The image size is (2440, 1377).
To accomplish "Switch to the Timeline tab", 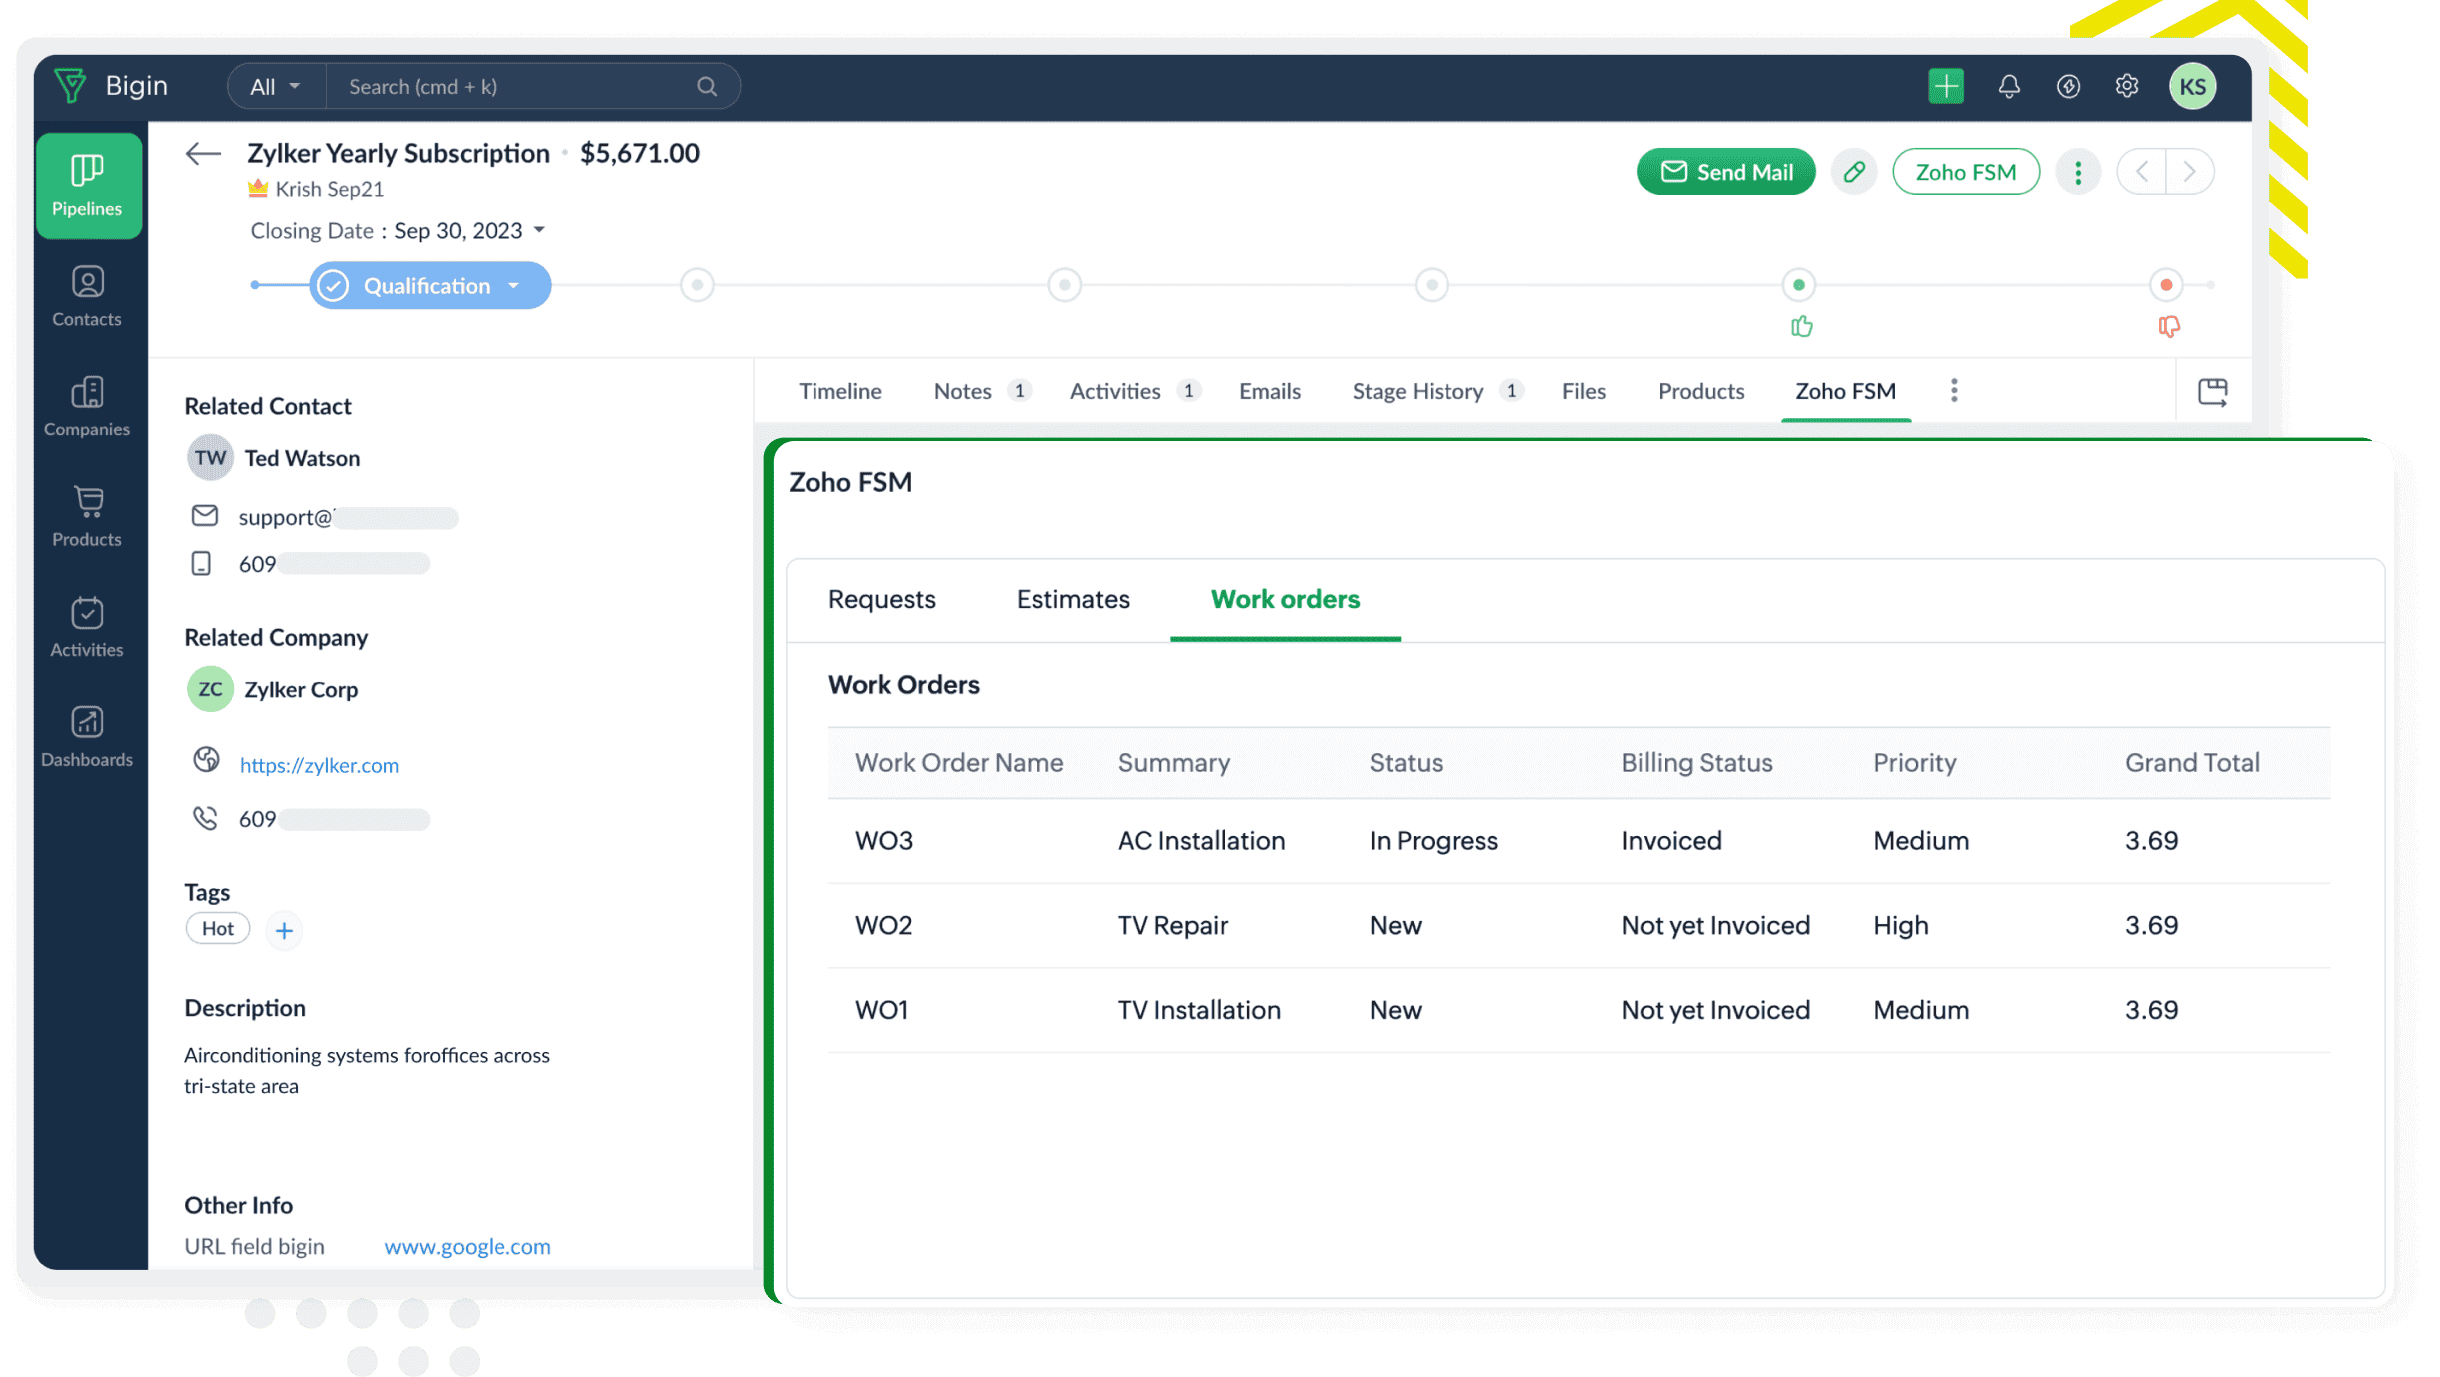I will [839, 391].
